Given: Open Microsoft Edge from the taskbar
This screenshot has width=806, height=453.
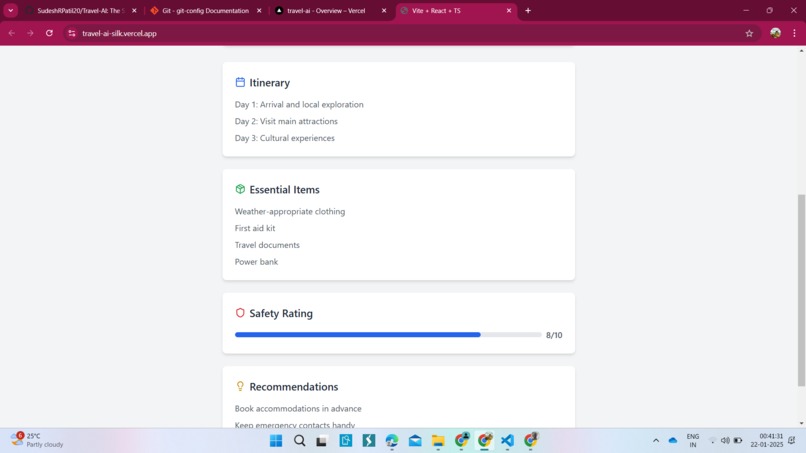Looking at the screenshot, I should (392, 441).
